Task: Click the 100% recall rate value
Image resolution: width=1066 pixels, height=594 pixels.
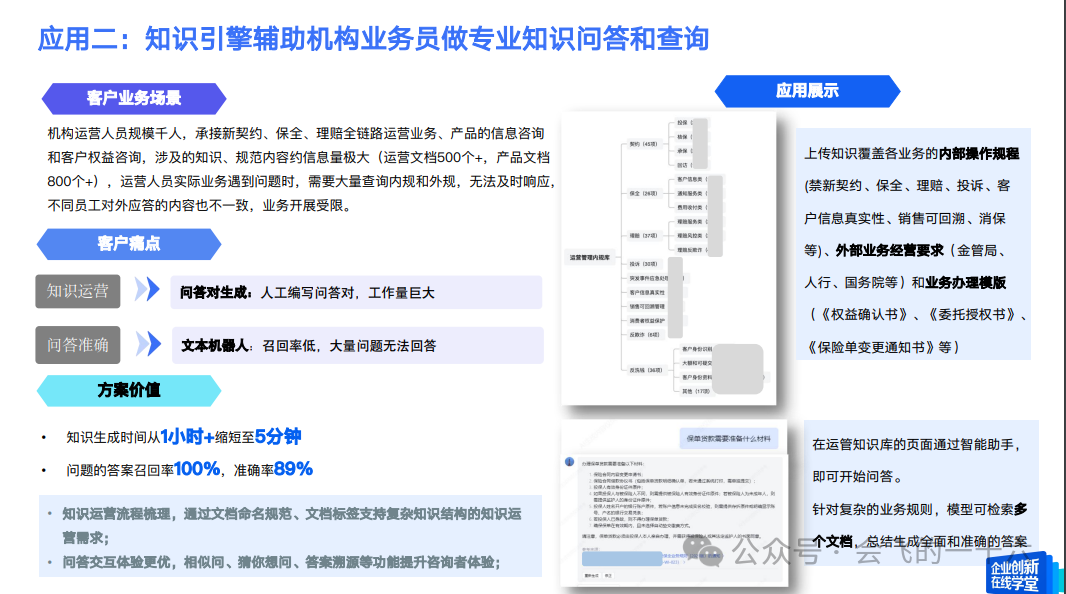Action: tap(197, 469)
